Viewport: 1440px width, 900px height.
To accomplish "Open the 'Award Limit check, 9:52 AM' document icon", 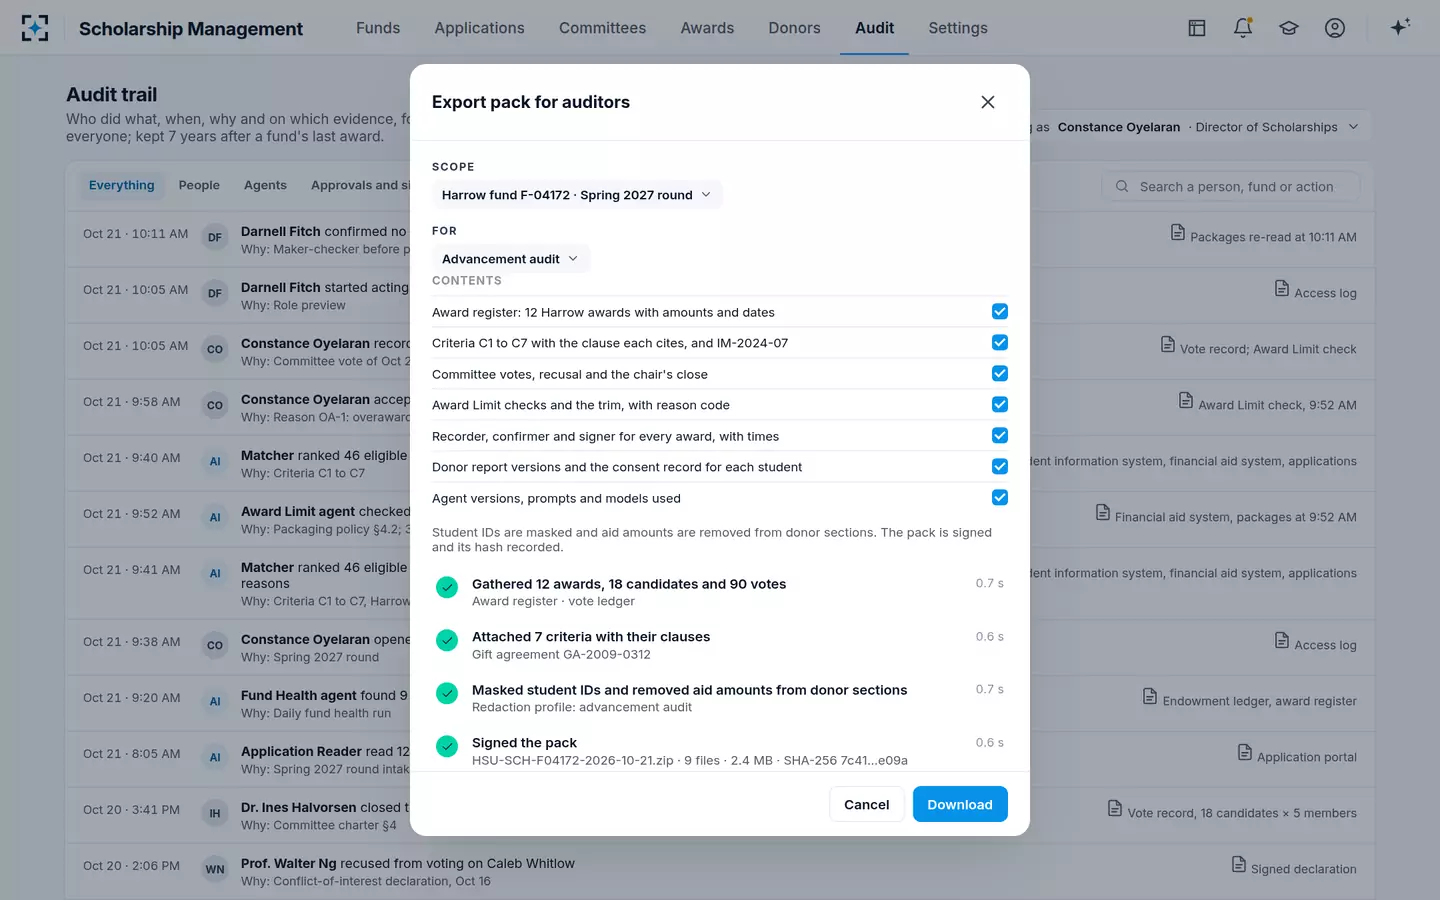I will (x=1186, y=401).
